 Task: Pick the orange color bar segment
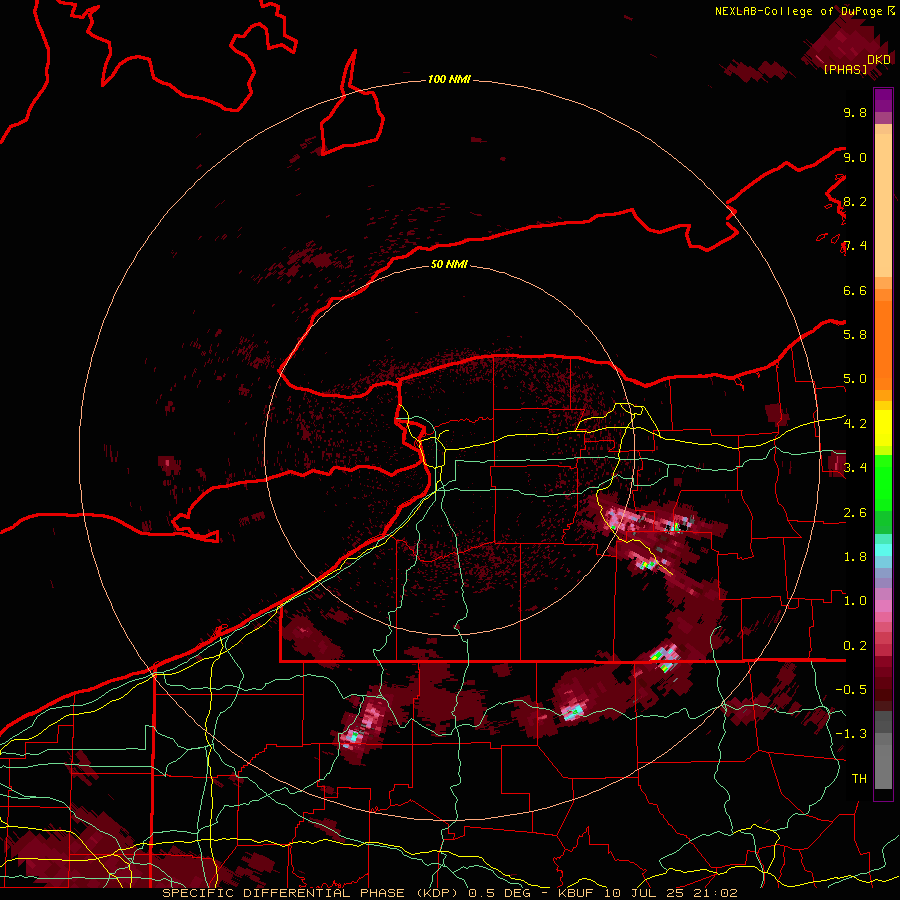click(883, 344)
